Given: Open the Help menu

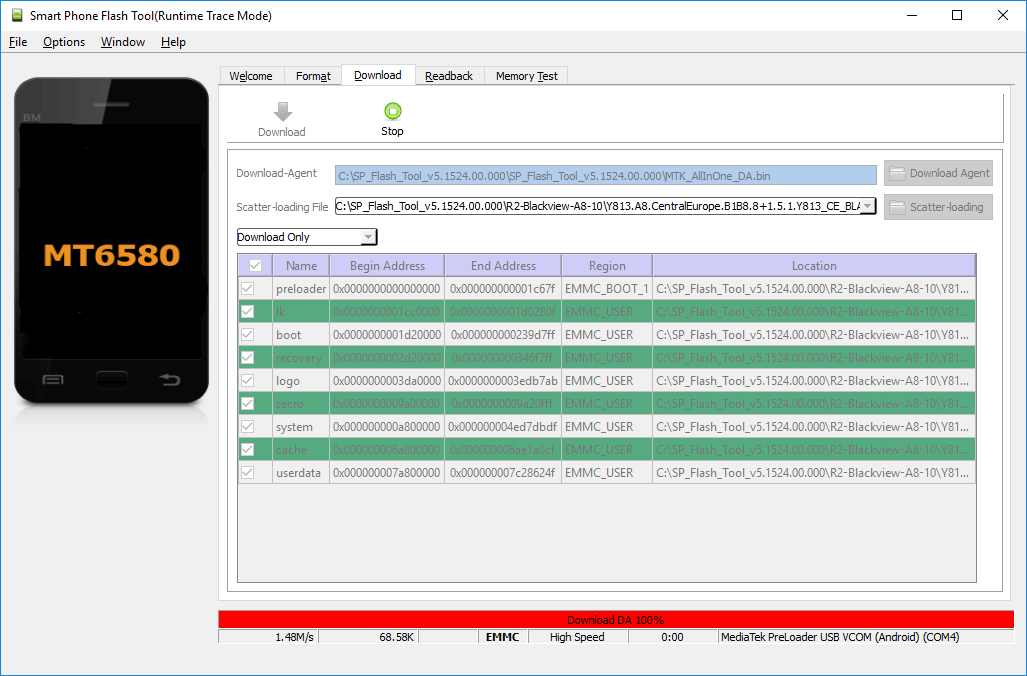Looking at the screenshot, I should pyautogui.click(x=173, y=42).
